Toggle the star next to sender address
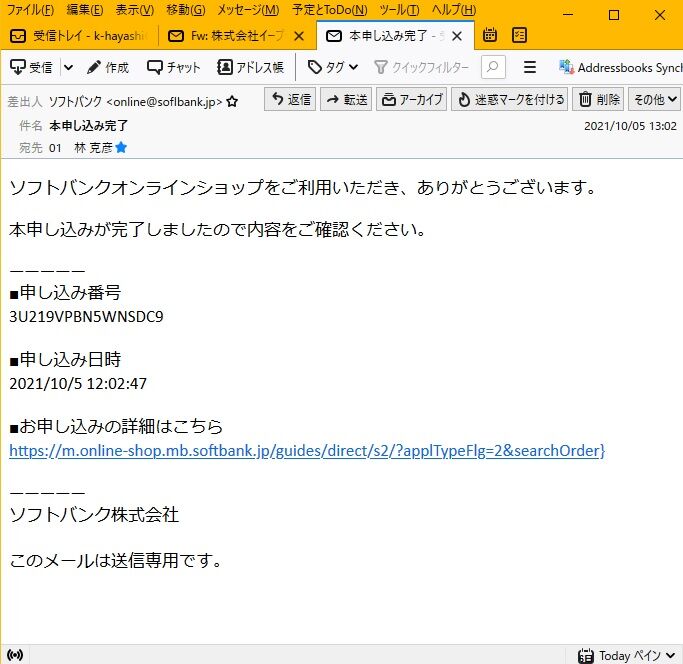The image size is (683, 664). coord(232,102)
